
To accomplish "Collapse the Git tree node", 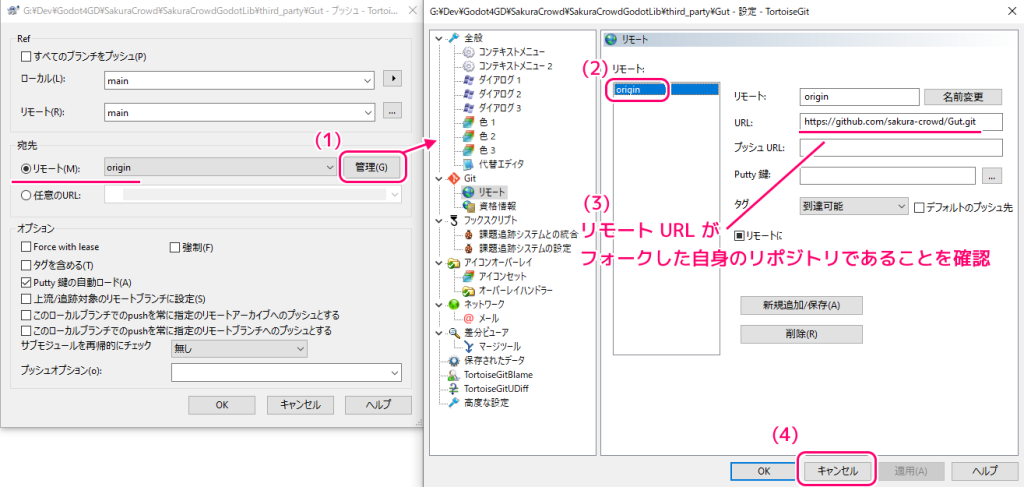I will (x=438, y=178).
